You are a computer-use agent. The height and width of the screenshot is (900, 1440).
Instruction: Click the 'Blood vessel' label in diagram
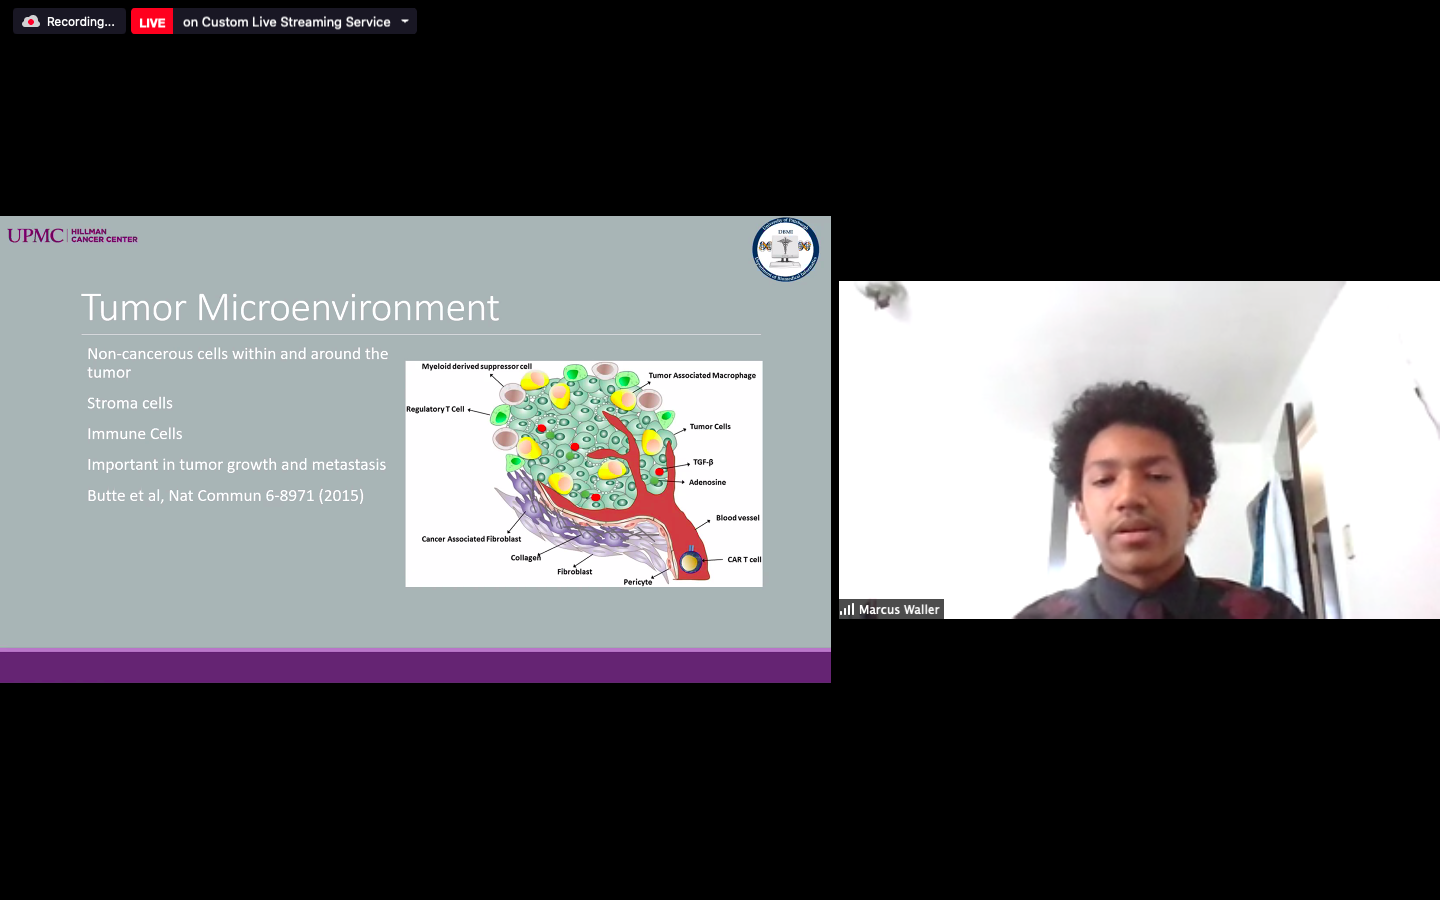[x=737, y=518]
